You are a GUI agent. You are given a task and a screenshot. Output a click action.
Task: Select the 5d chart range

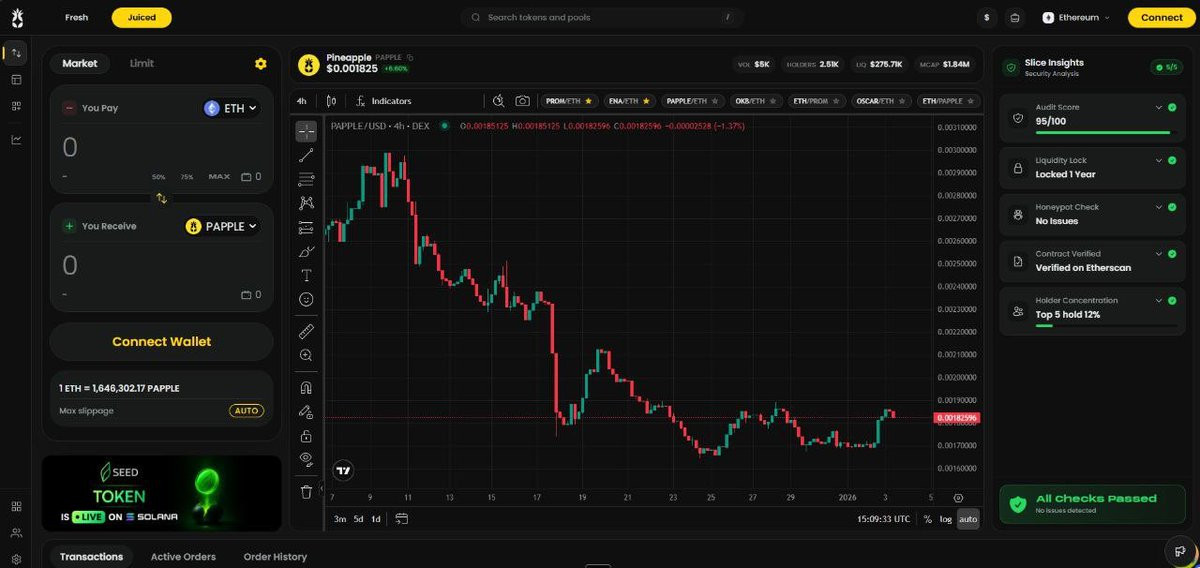(358, 519)
